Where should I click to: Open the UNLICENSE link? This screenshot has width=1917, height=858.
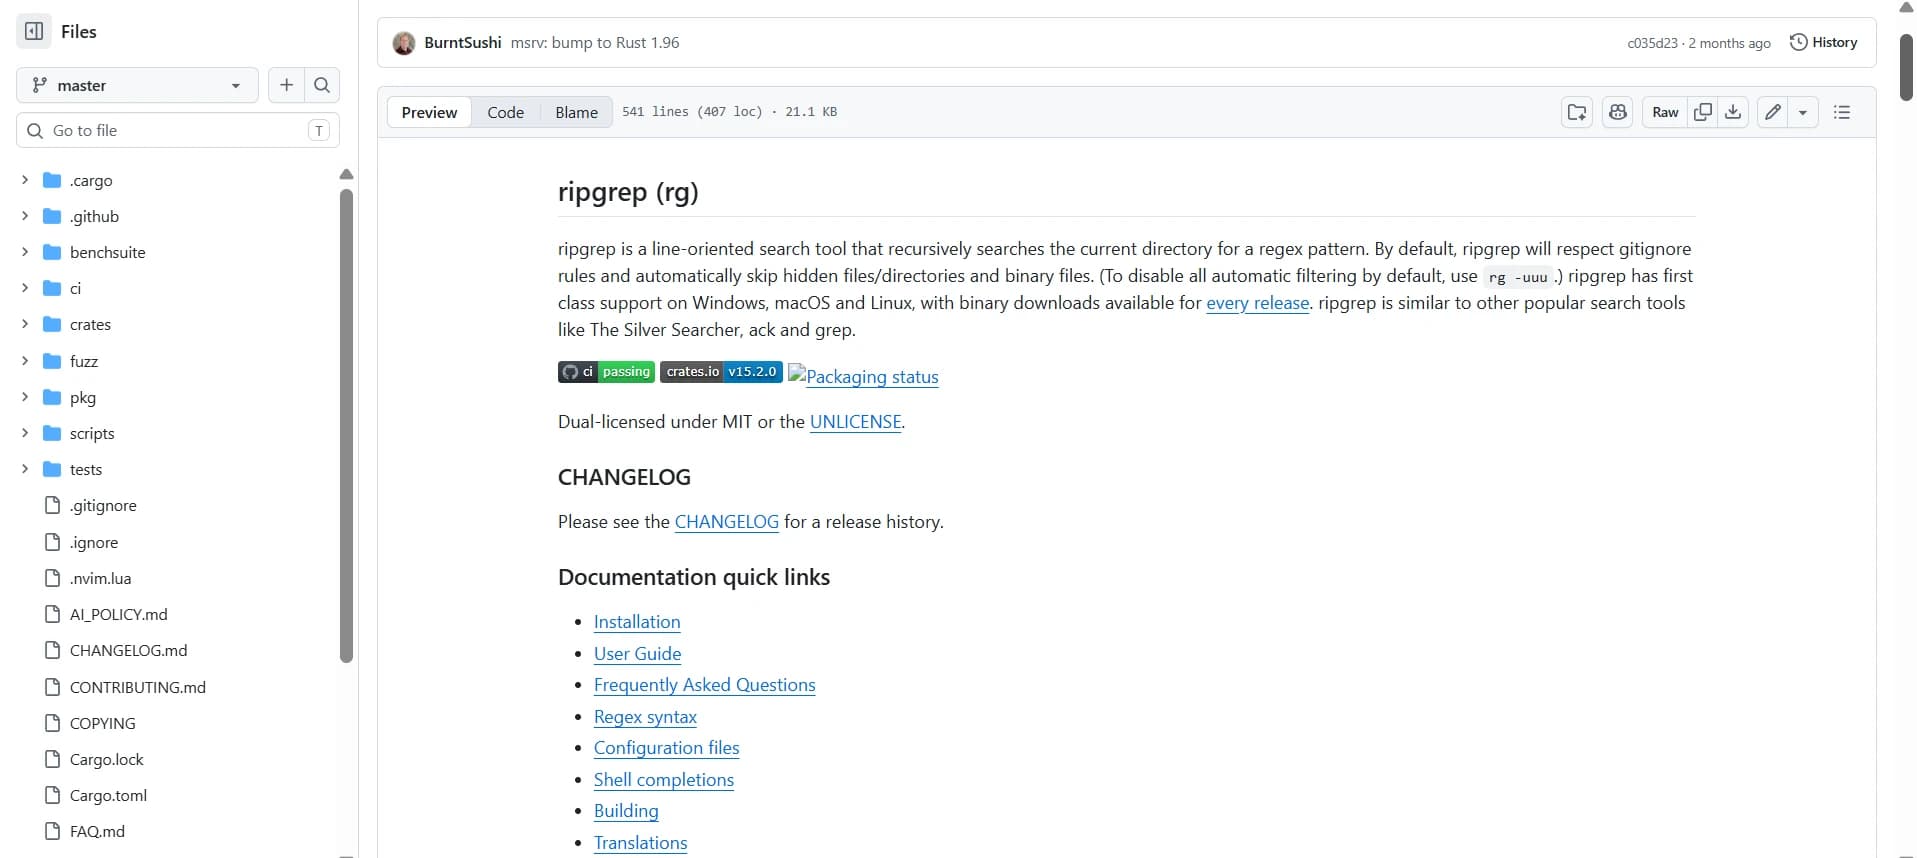pyautogui.click(x=855, y=422)
